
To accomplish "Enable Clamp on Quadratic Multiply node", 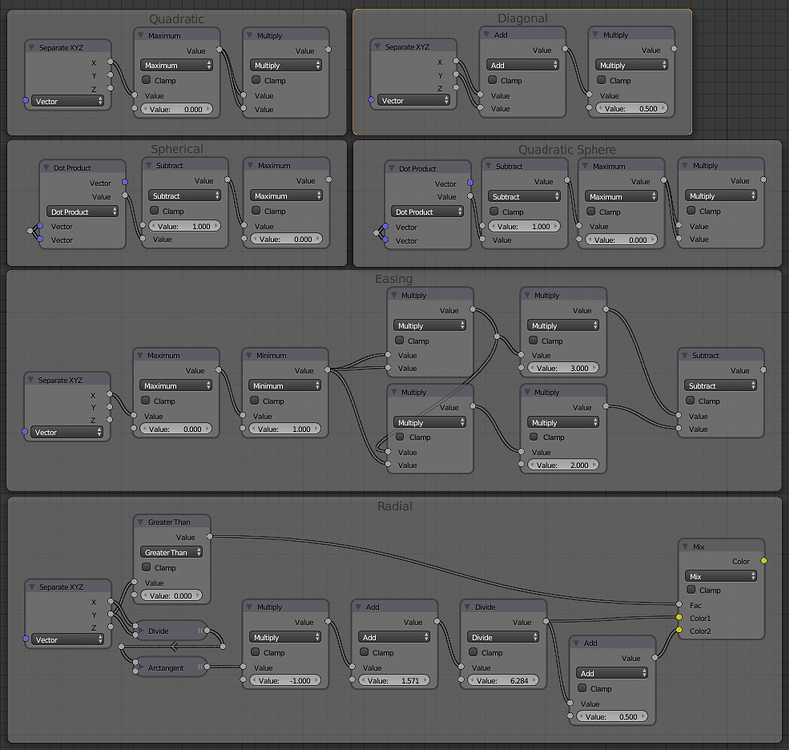I will (x=256, y=80).
